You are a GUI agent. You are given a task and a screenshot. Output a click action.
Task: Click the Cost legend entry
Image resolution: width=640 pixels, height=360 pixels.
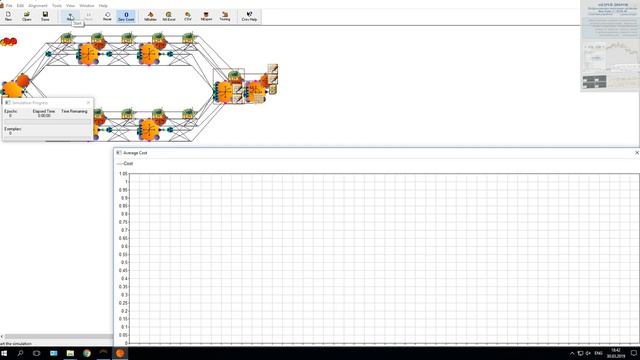click(125, 163)
